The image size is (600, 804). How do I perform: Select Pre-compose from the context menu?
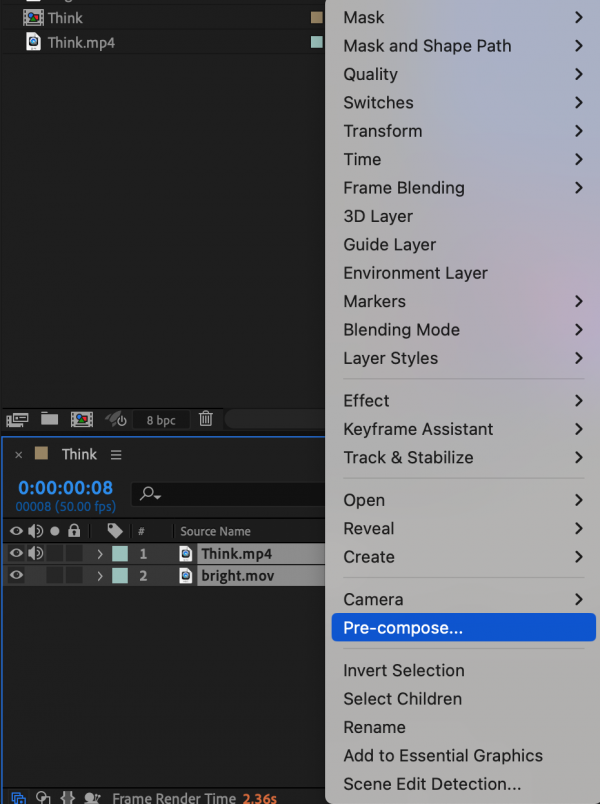420,627
